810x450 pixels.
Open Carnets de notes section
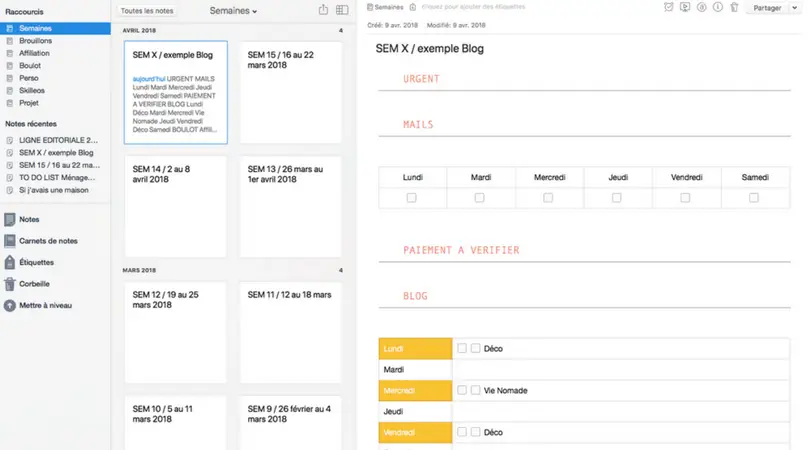click(48, 241)
